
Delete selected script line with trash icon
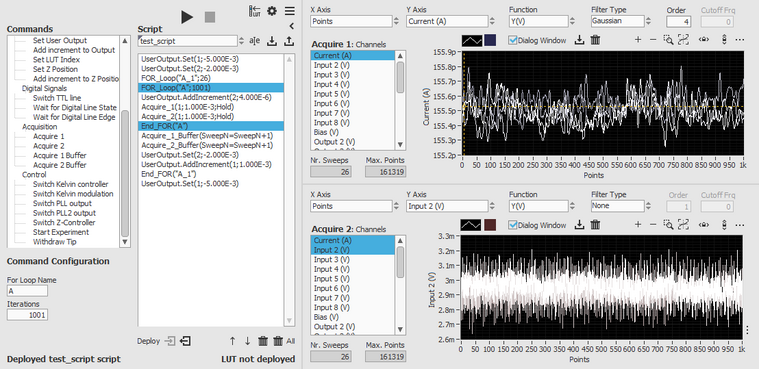pos(263,341)
